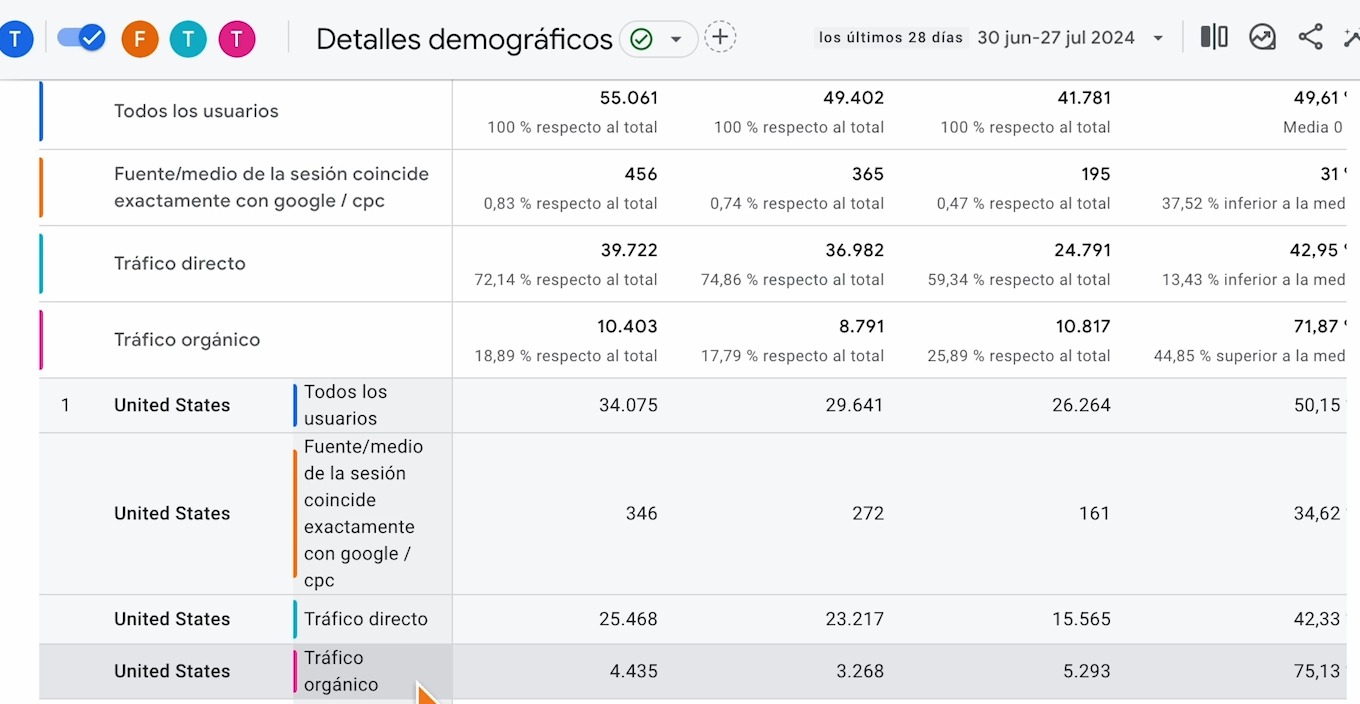The height and width of the screenshot is (704, 1360).
Task: Click the United States value 29.641
Action: pyautogui.click(x=855, y=405)
